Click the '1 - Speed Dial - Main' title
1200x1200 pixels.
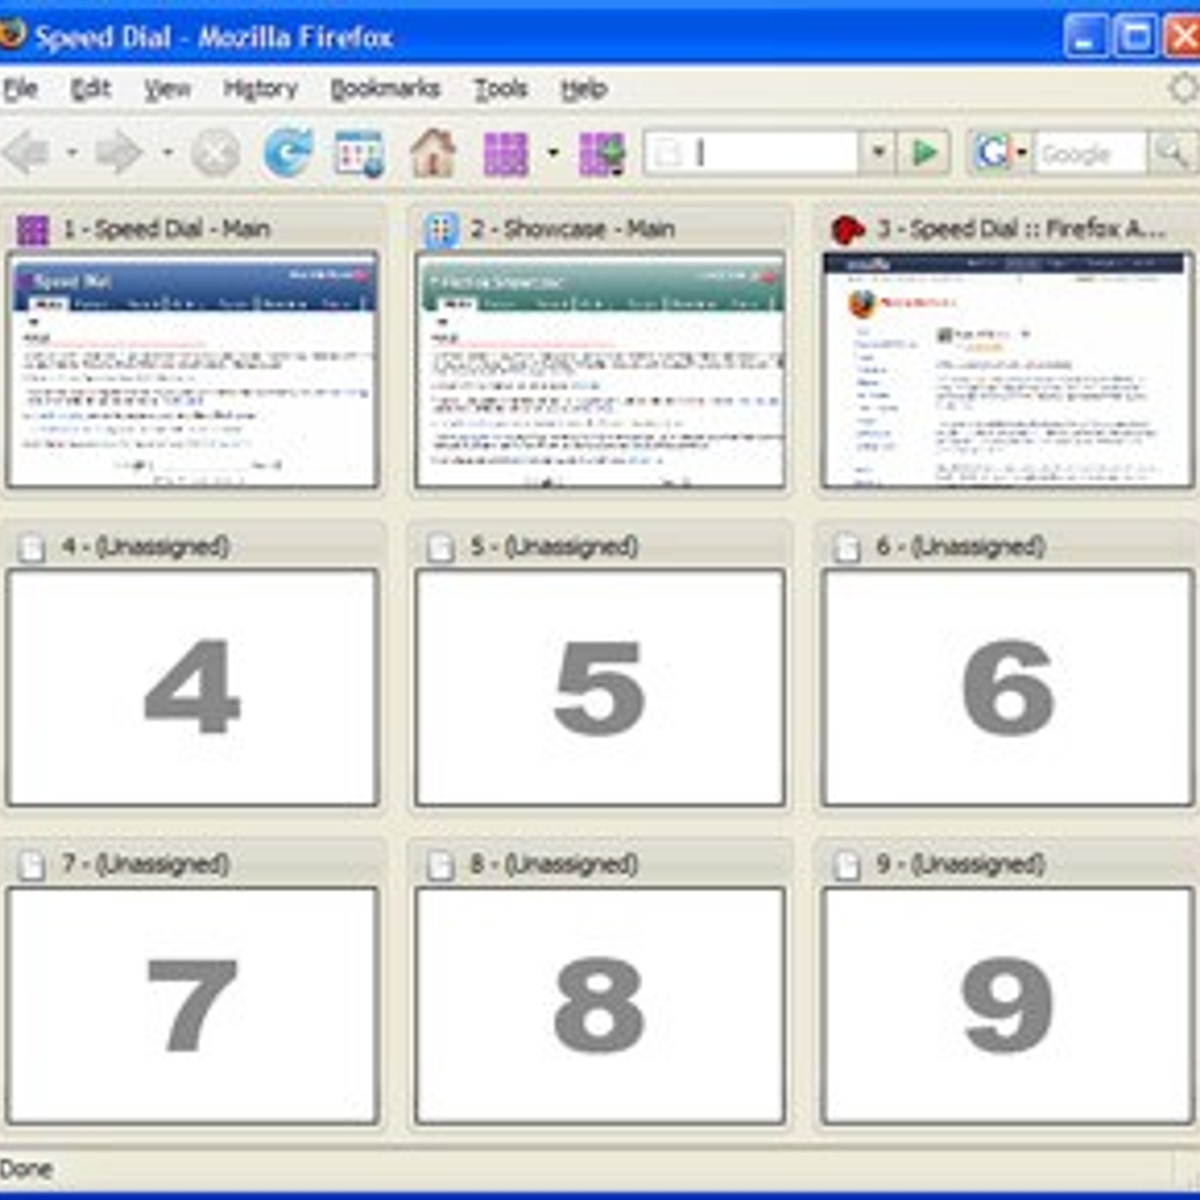[x=166, y=229]
